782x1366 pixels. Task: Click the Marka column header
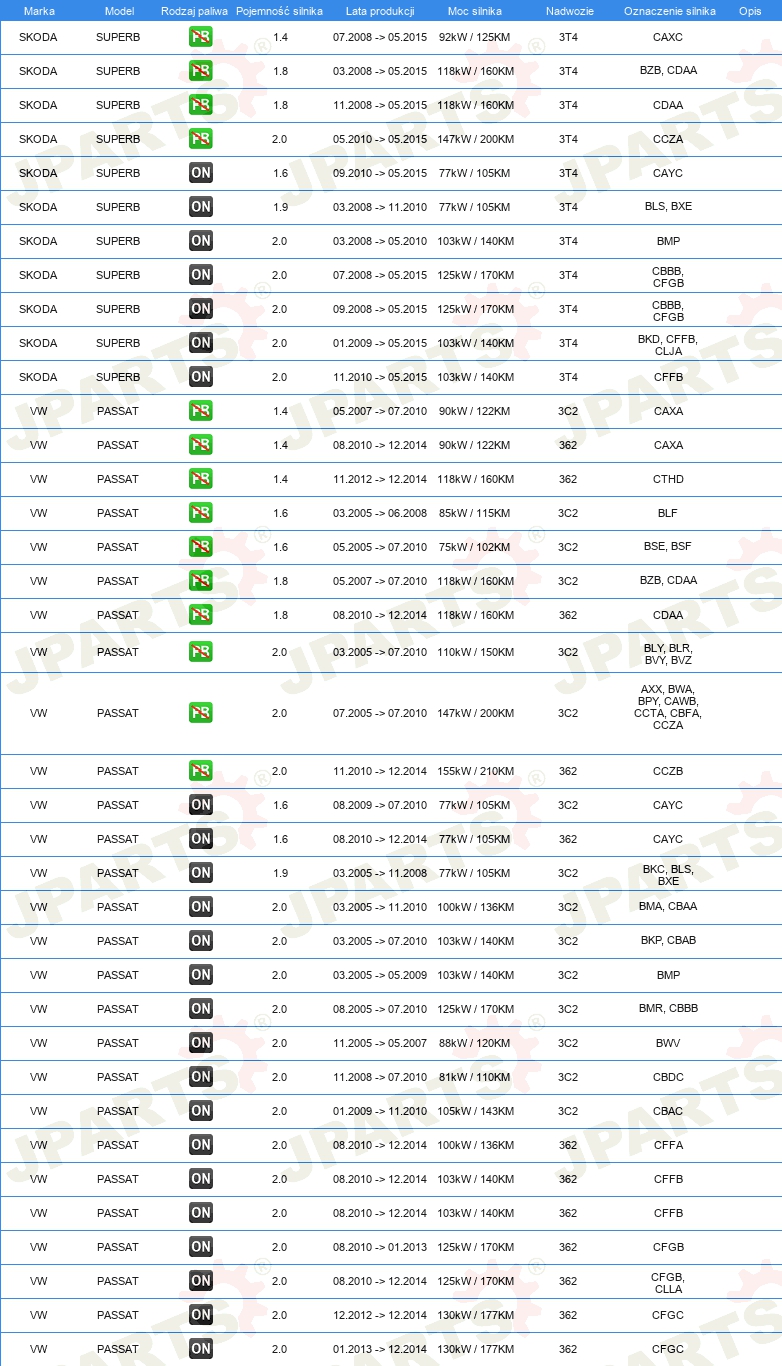[39, 11]
